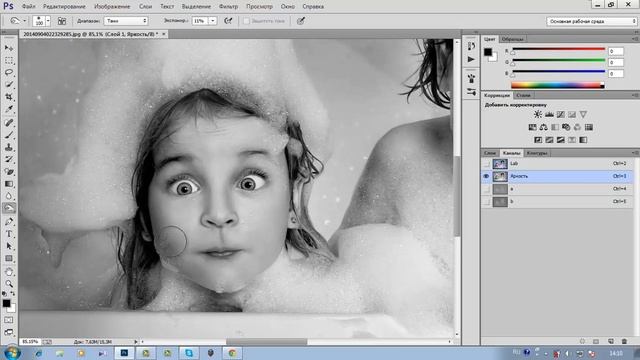The height and width of the screenshot is (360, 640).
Task: Swap foreground and background colors
Action: coord(13,293)
